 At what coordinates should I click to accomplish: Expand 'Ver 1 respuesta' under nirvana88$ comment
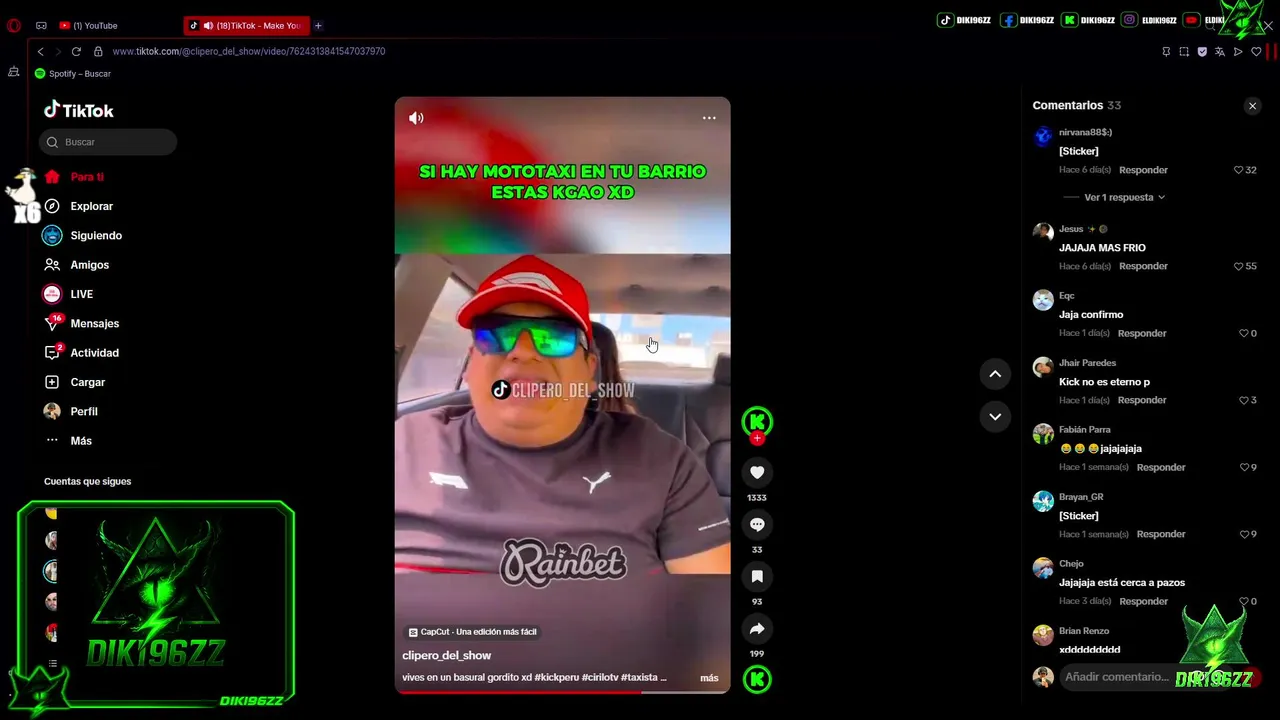tap(1124, 197)
